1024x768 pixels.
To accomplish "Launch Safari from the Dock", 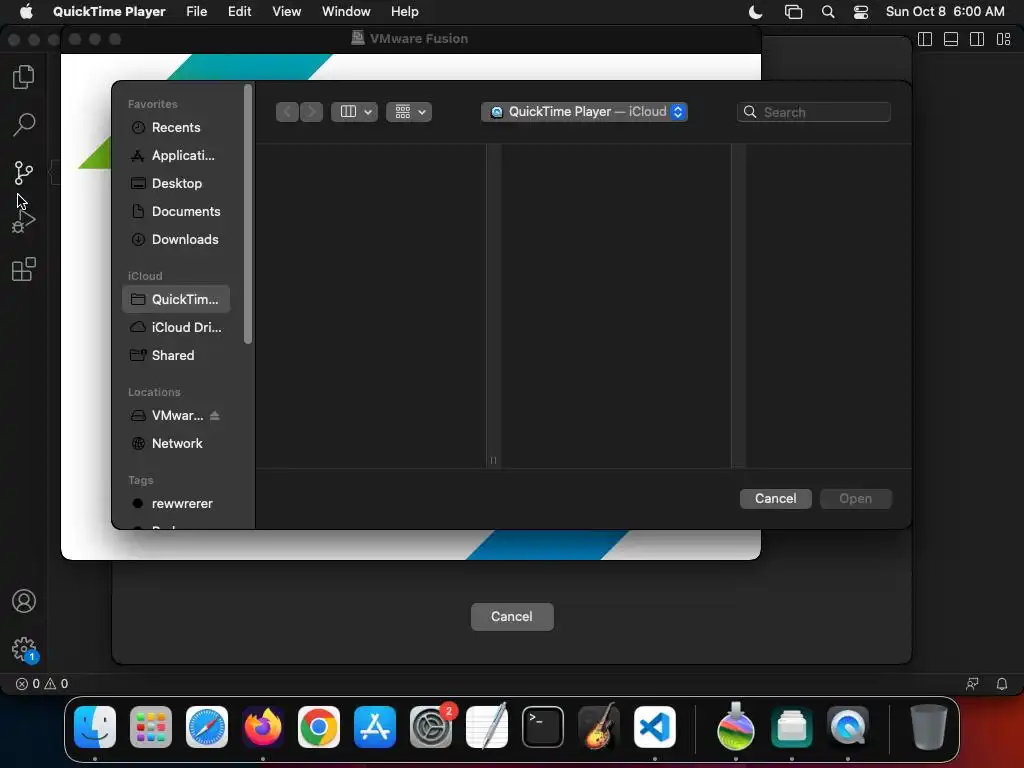I will pyautogui.click(x=207, y=727).
